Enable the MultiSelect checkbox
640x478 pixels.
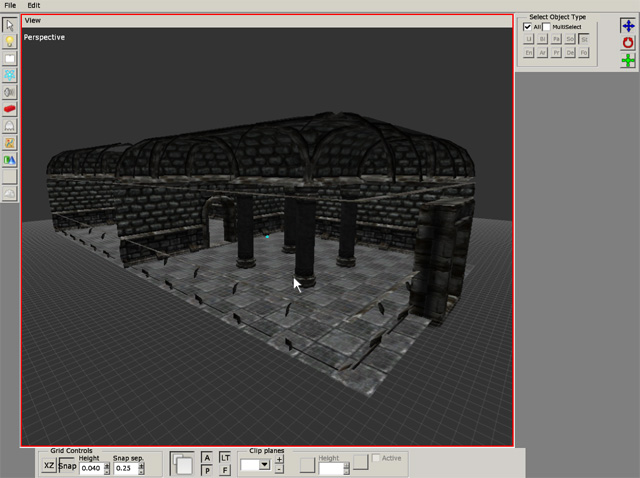point(547,27)
